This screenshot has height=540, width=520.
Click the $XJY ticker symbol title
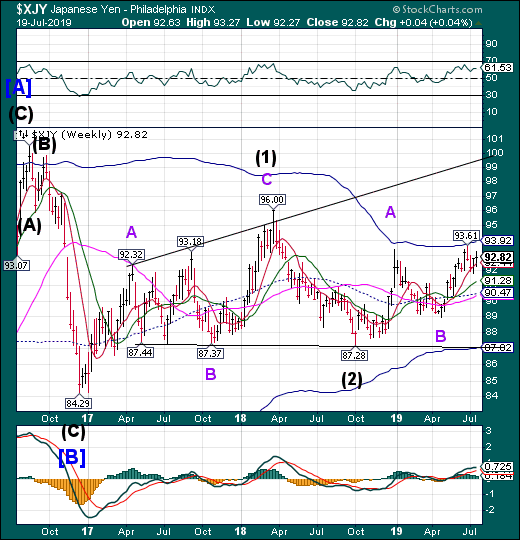tap(31, 9)
